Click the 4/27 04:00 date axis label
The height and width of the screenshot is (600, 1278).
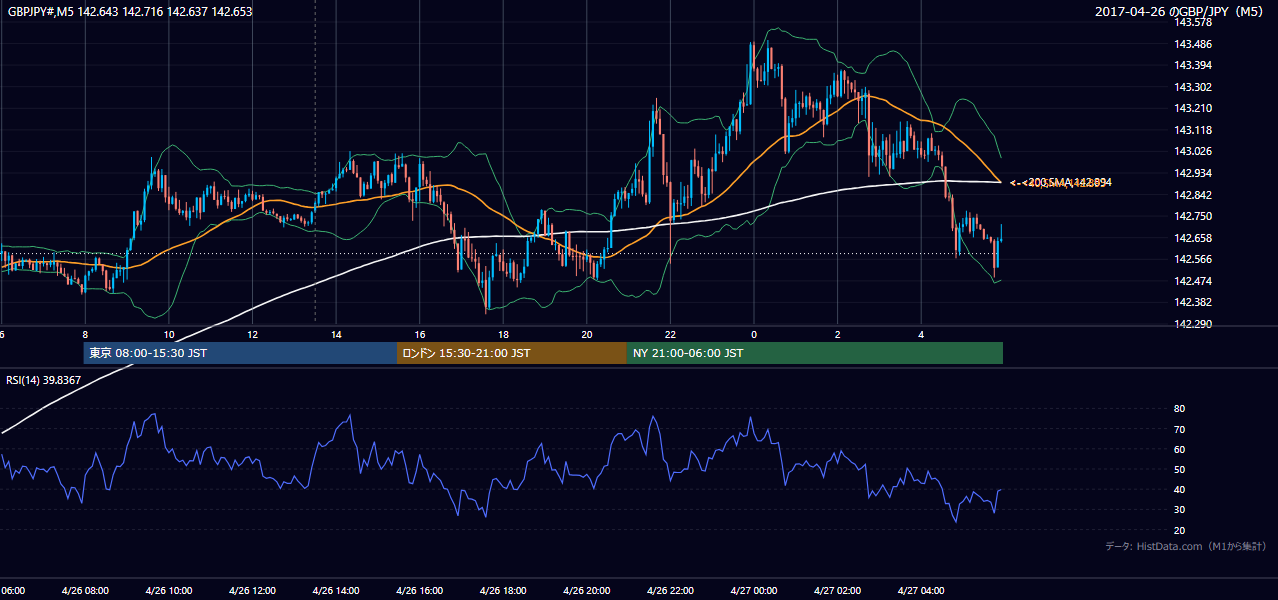point(921,590)
